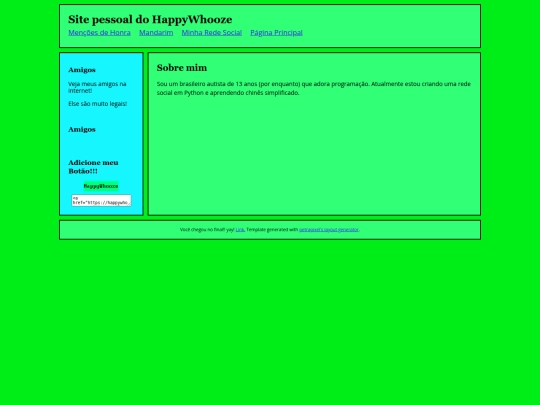
Task: Click the 'Veja meus amigos na internet!' text
Action: [97, 87]
